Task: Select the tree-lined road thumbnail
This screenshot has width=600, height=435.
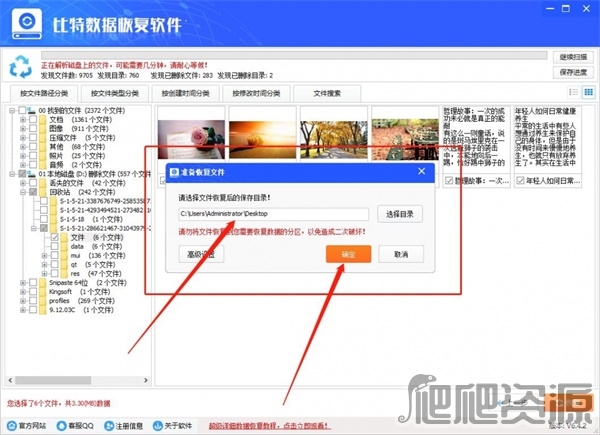Action: click(x=334, y=140)
